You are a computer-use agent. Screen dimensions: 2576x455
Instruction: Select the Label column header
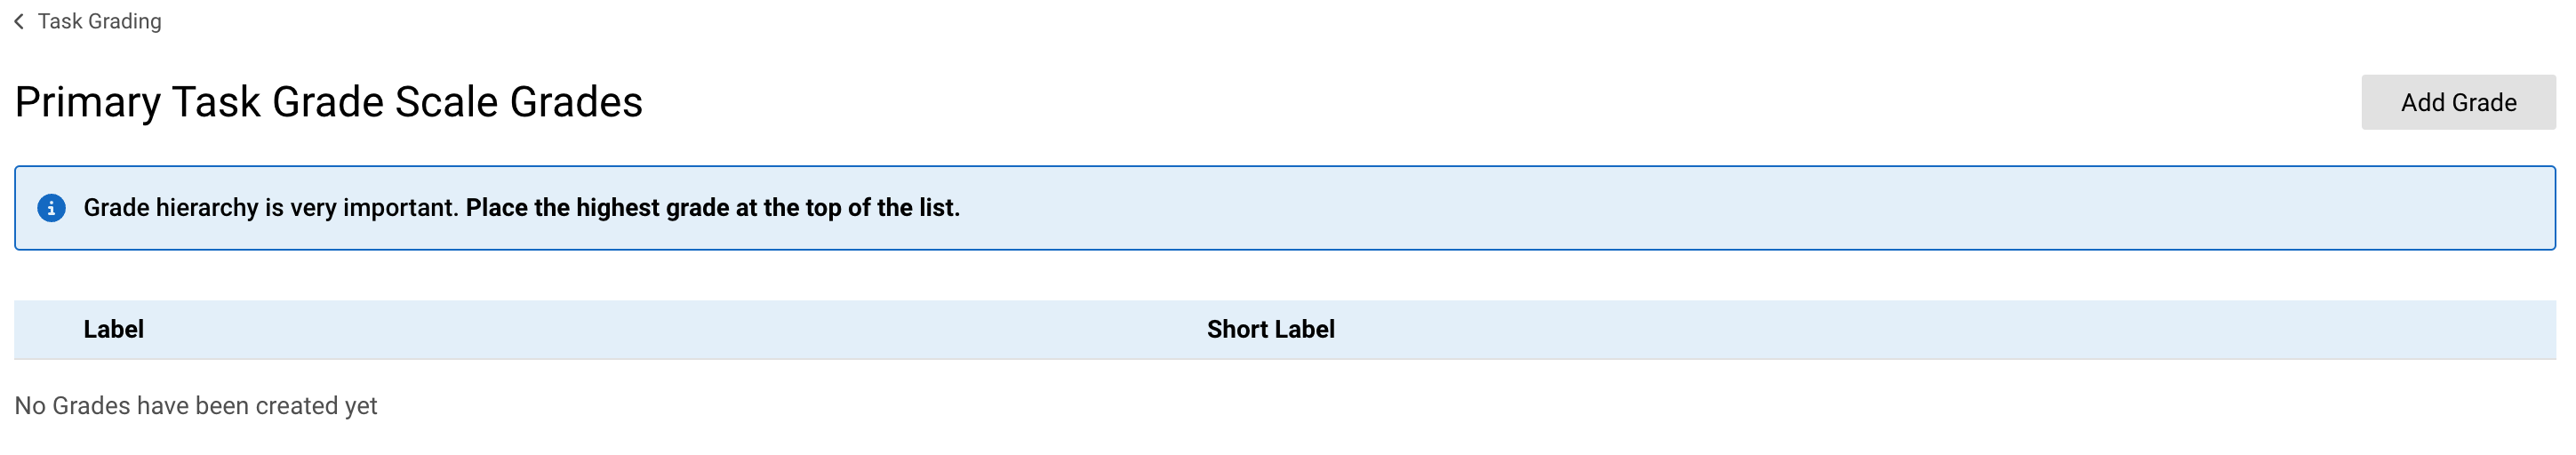pos(113,329)
